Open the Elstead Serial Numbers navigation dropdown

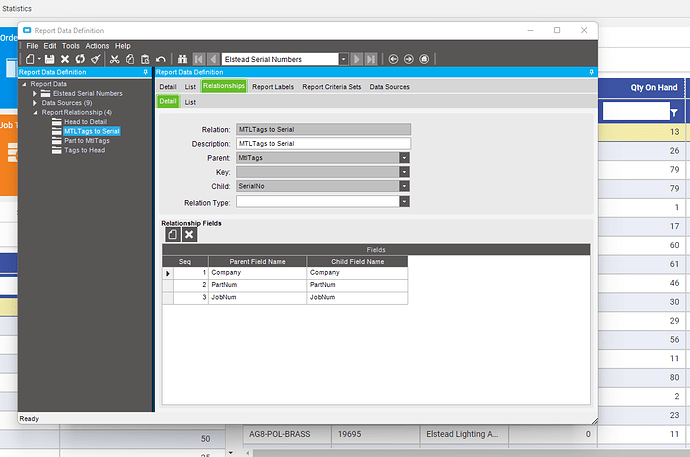(x=344, y=59)
